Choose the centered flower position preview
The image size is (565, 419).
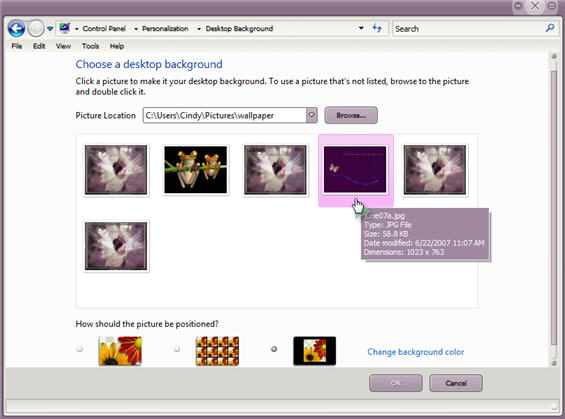point(315,351)
